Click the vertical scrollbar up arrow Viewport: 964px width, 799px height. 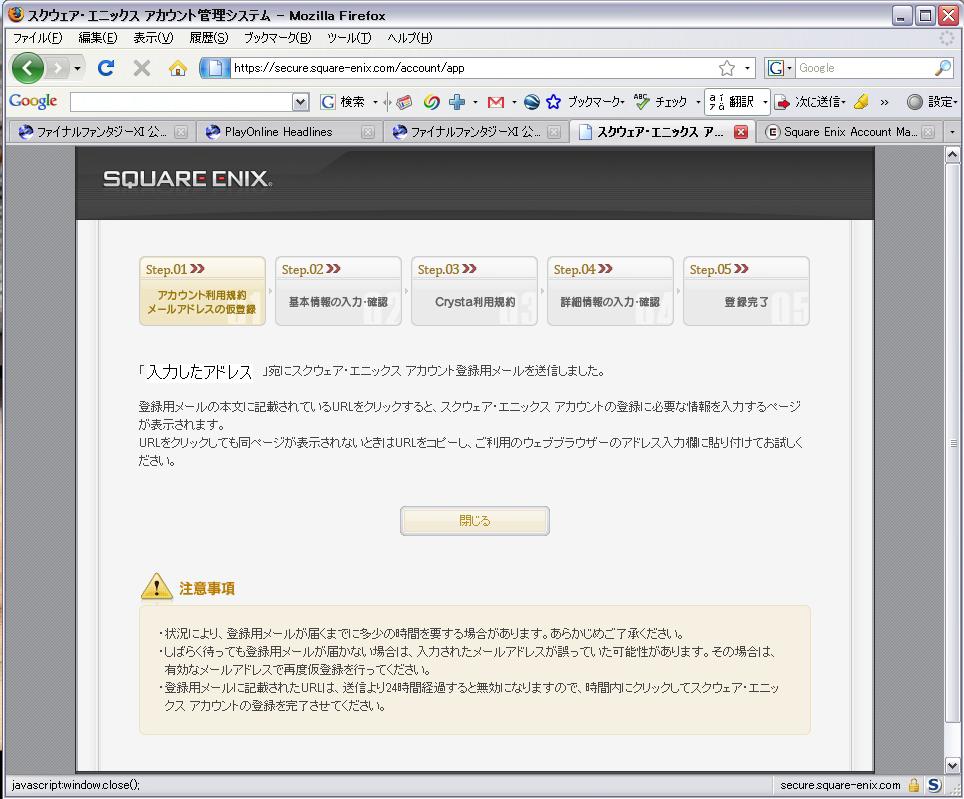coord(952,154)
